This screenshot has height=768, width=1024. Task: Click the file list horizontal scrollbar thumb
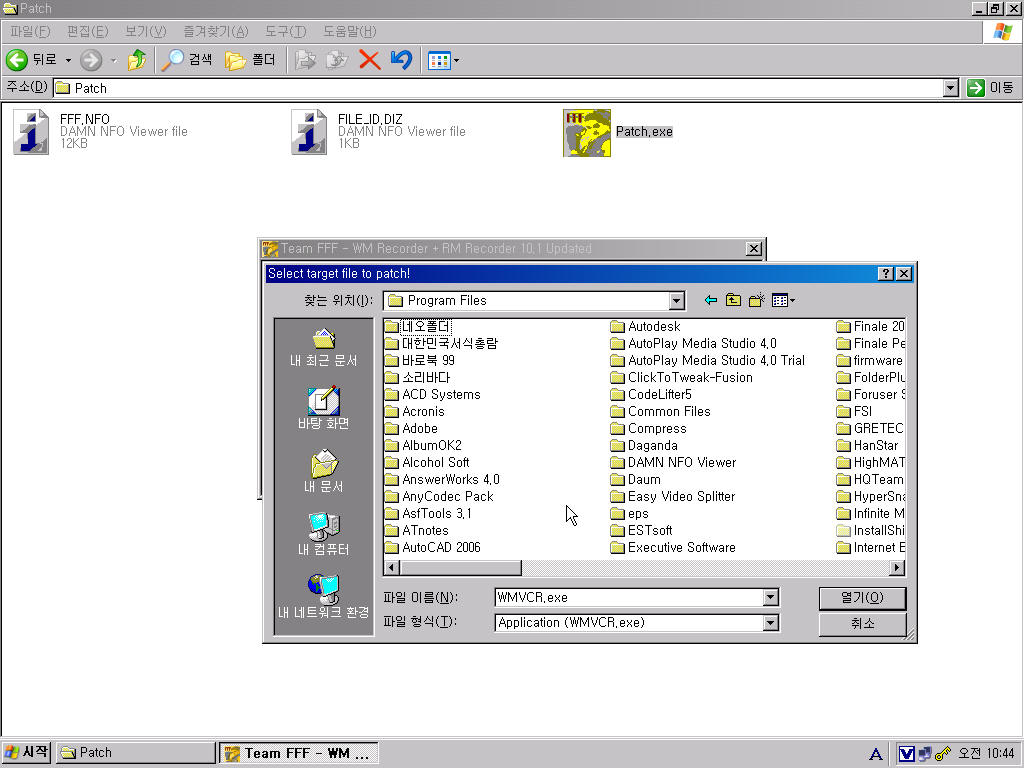click(x=460, y=568)
